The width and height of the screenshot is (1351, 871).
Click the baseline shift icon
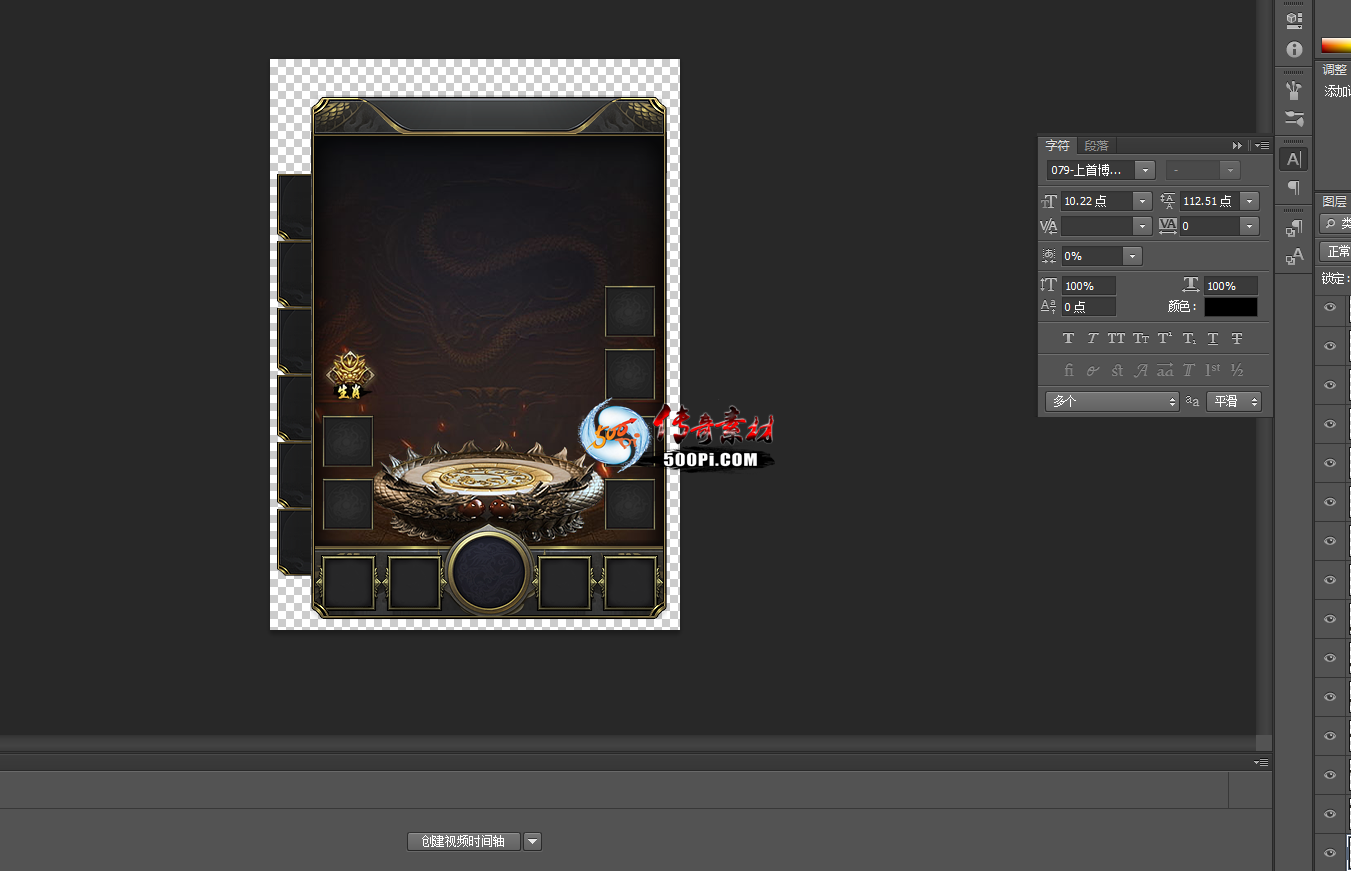point(1049,307)
